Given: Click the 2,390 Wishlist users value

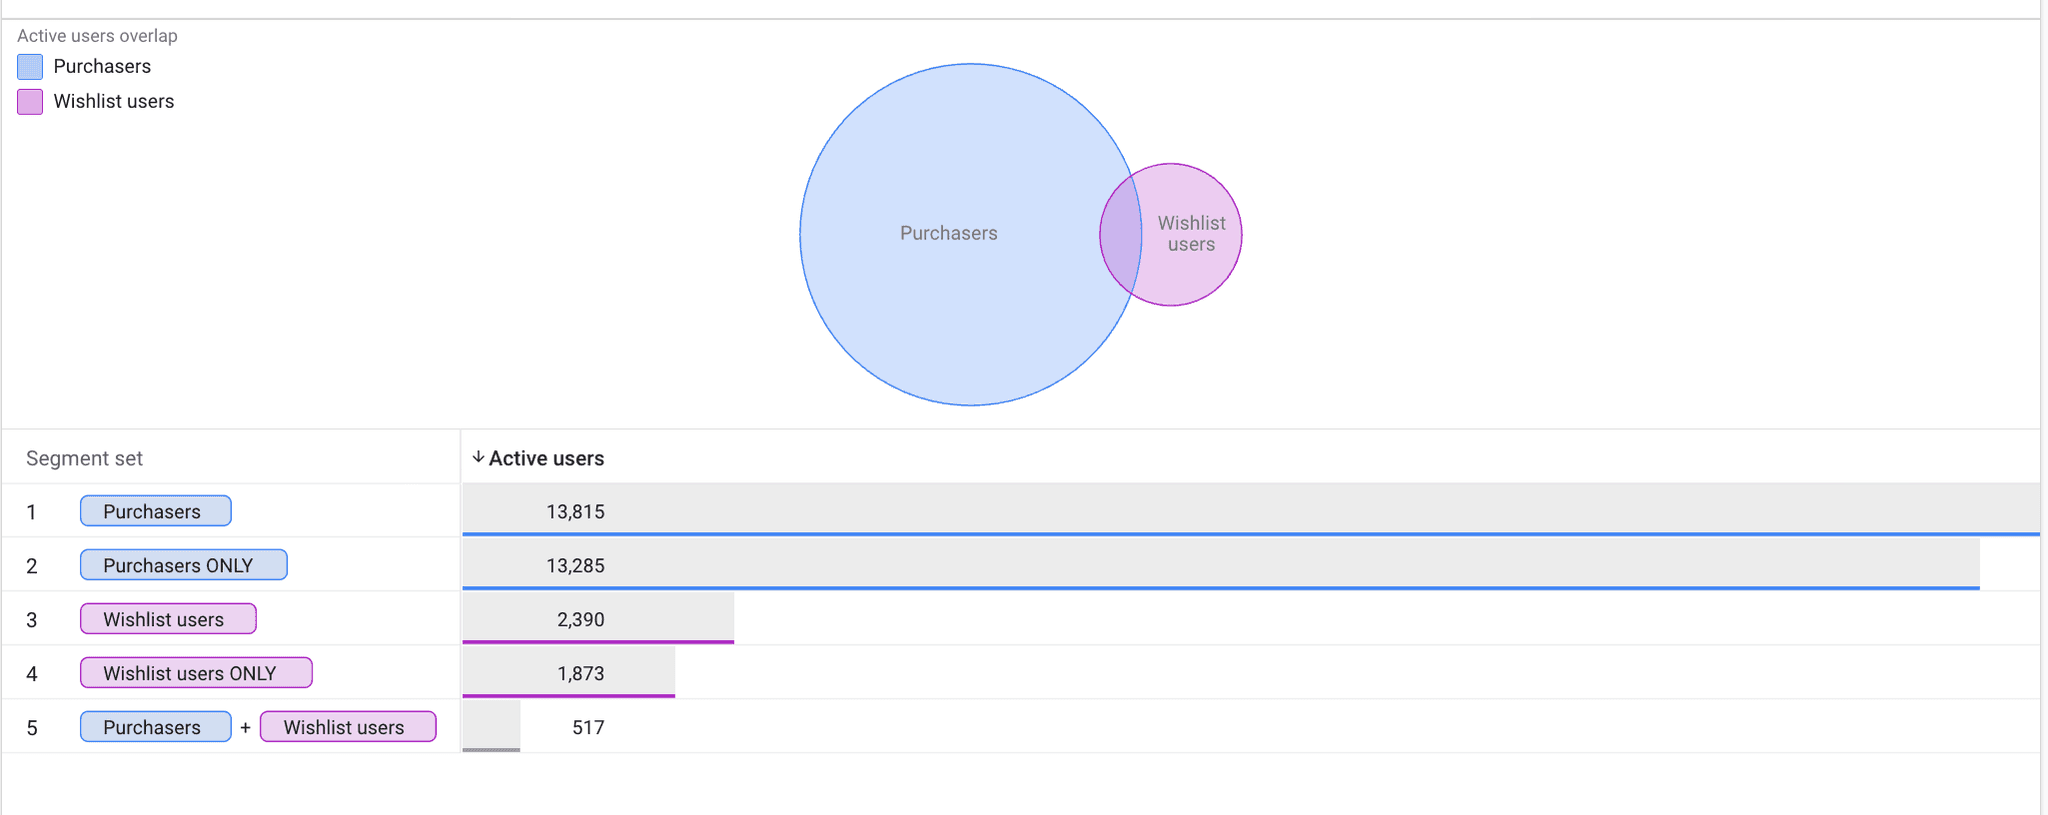Looking at the screenshot, I should tap(580, 620).
